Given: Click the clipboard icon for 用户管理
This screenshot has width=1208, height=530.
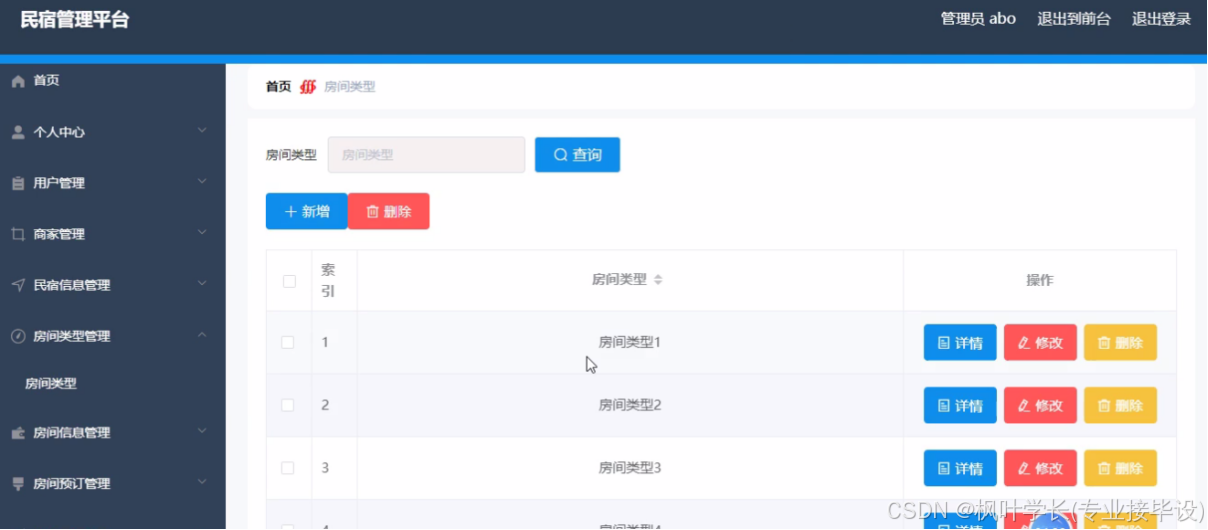Looking at the screenshot, I should (x=18, y=183).
